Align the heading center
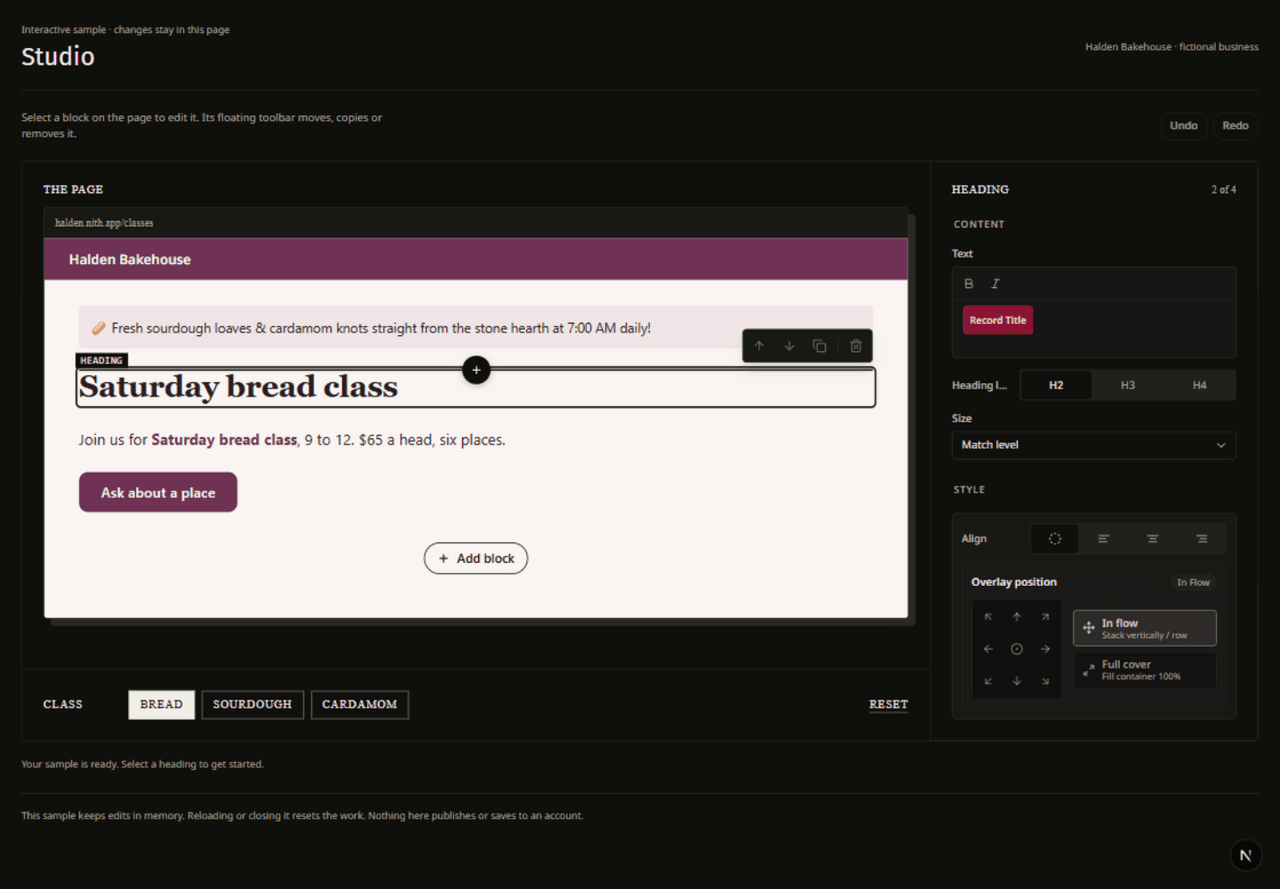 pyautogui.click(x=1153, y=539)
